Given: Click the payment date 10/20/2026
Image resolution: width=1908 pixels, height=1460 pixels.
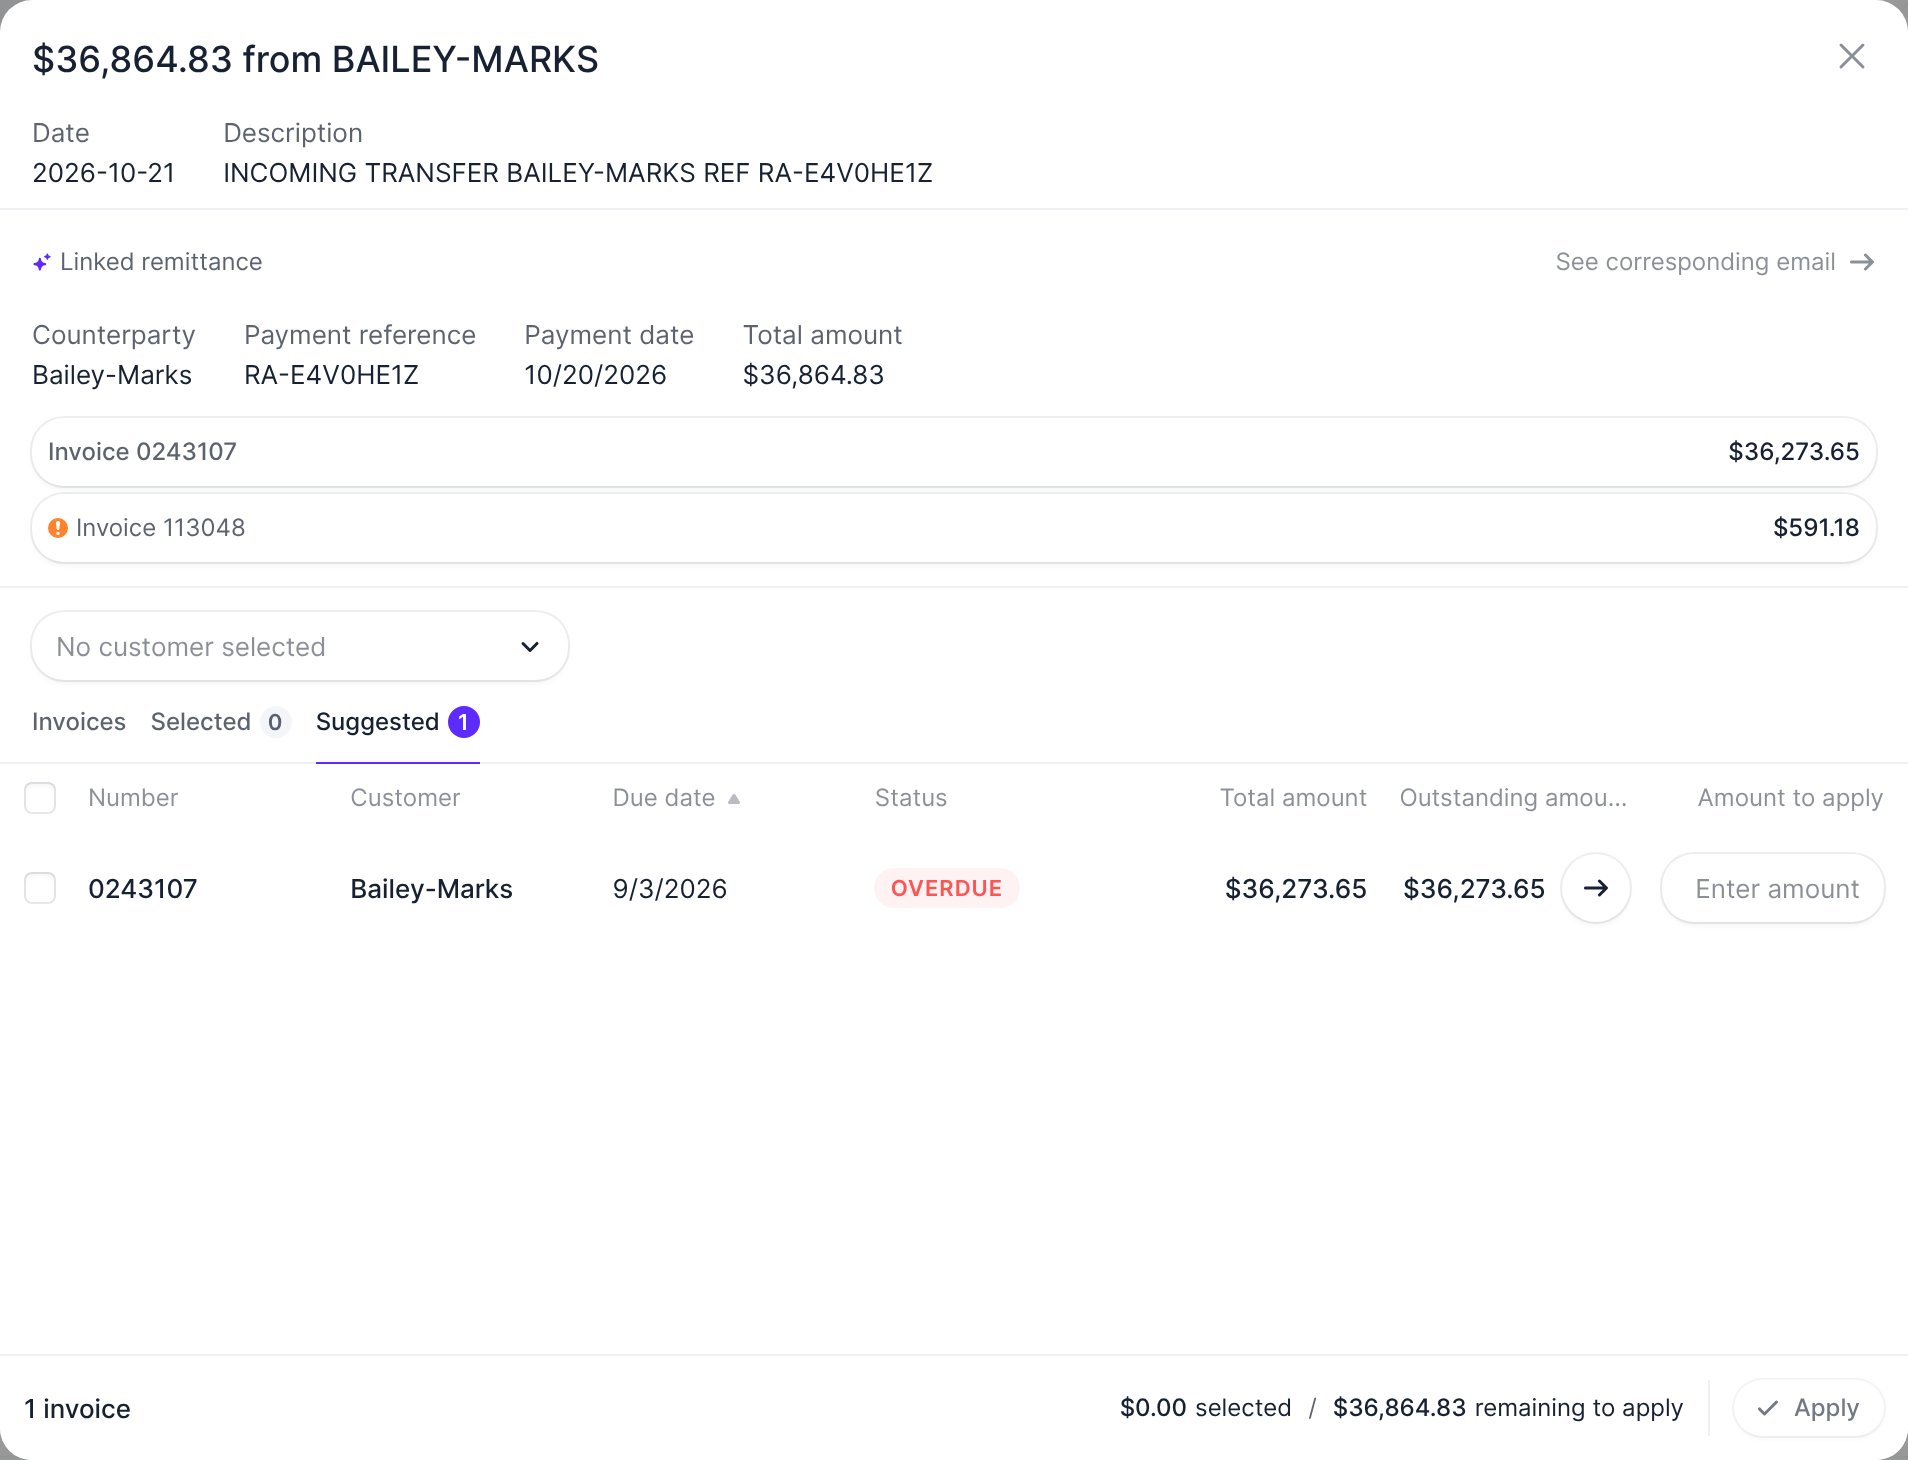Looking at the screenshot, I should (595, 375).
